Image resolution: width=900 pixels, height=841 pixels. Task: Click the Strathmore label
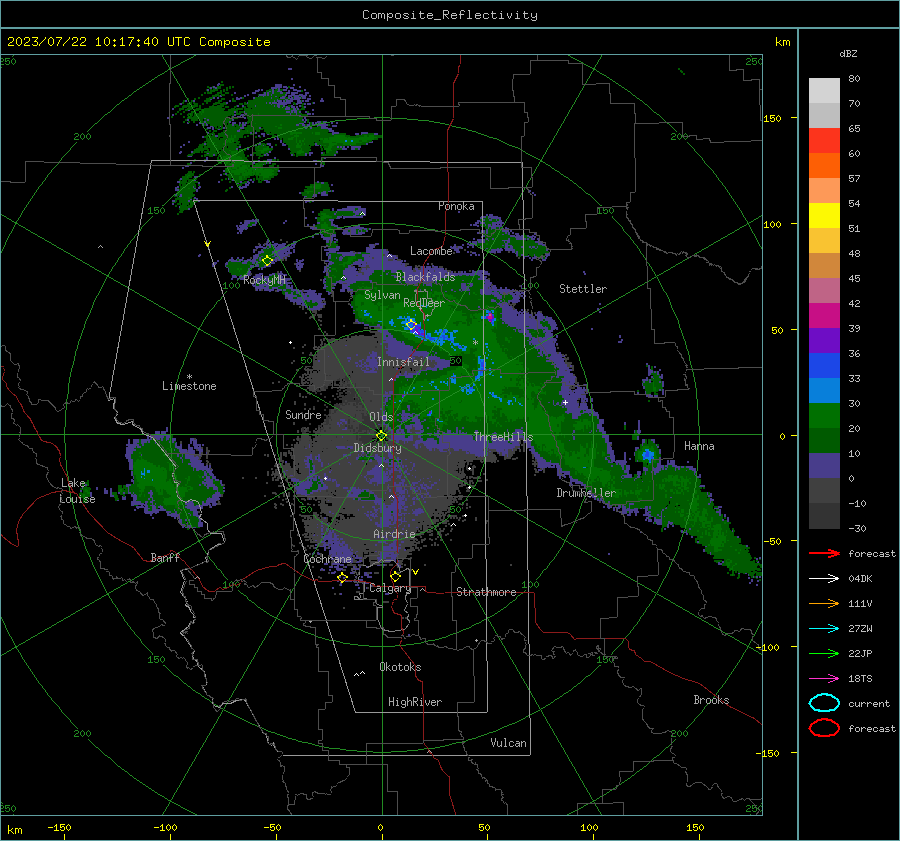[486, 592]
